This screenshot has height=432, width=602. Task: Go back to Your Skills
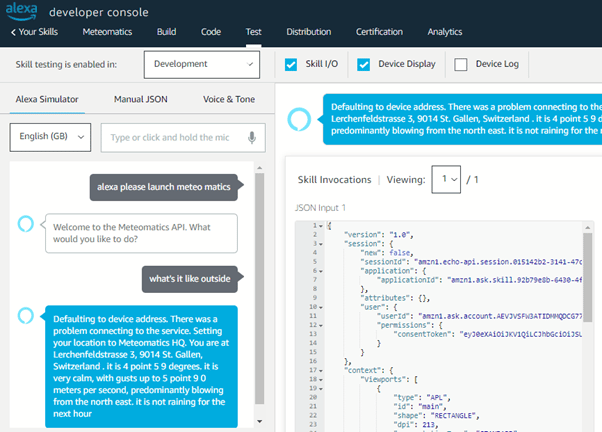(x=38, y=32)
